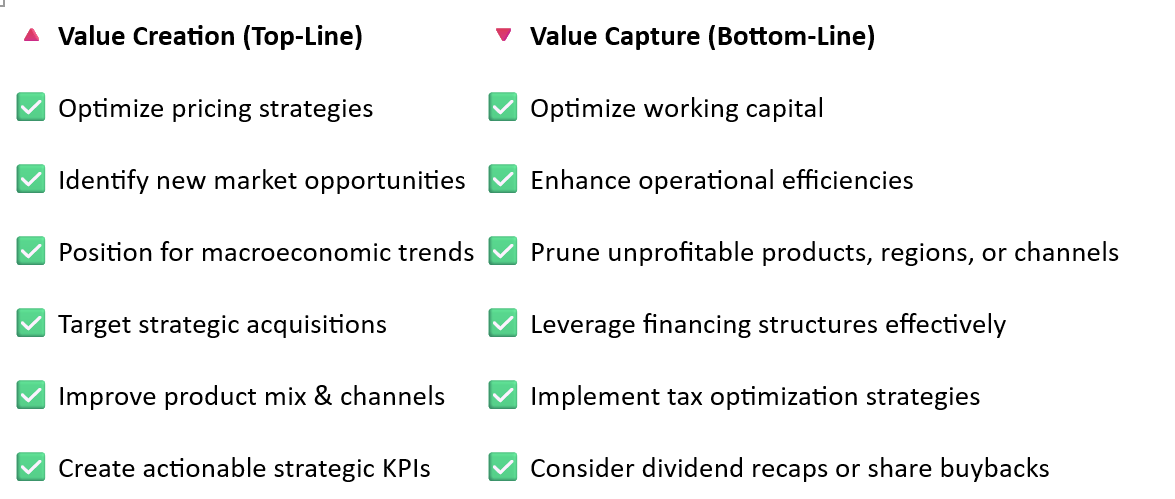The image size is (1175, 499).
Task: Click the text Optimize pricing strategies
Action: [x=216, y=109]
